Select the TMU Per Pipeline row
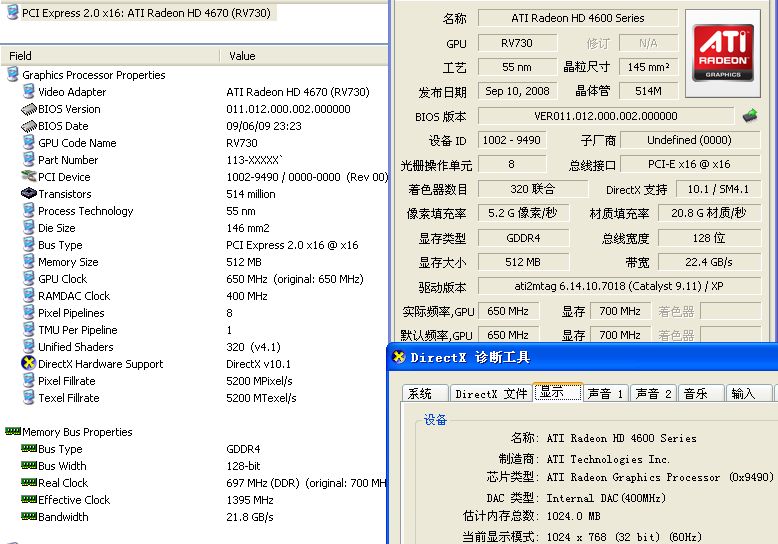 coord(194,330)
